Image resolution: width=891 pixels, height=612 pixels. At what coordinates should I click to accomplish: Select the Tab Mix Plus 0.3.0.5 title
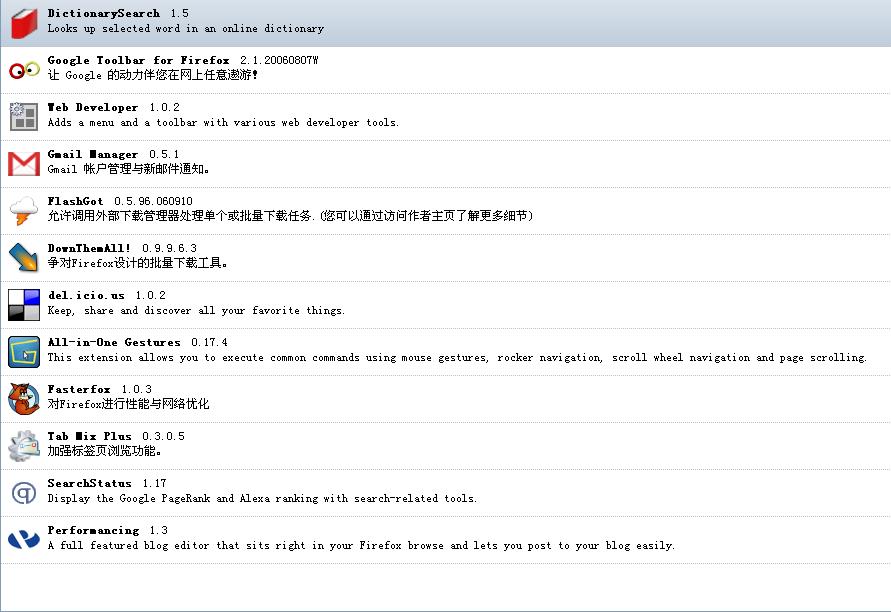[x=116, y=436]
